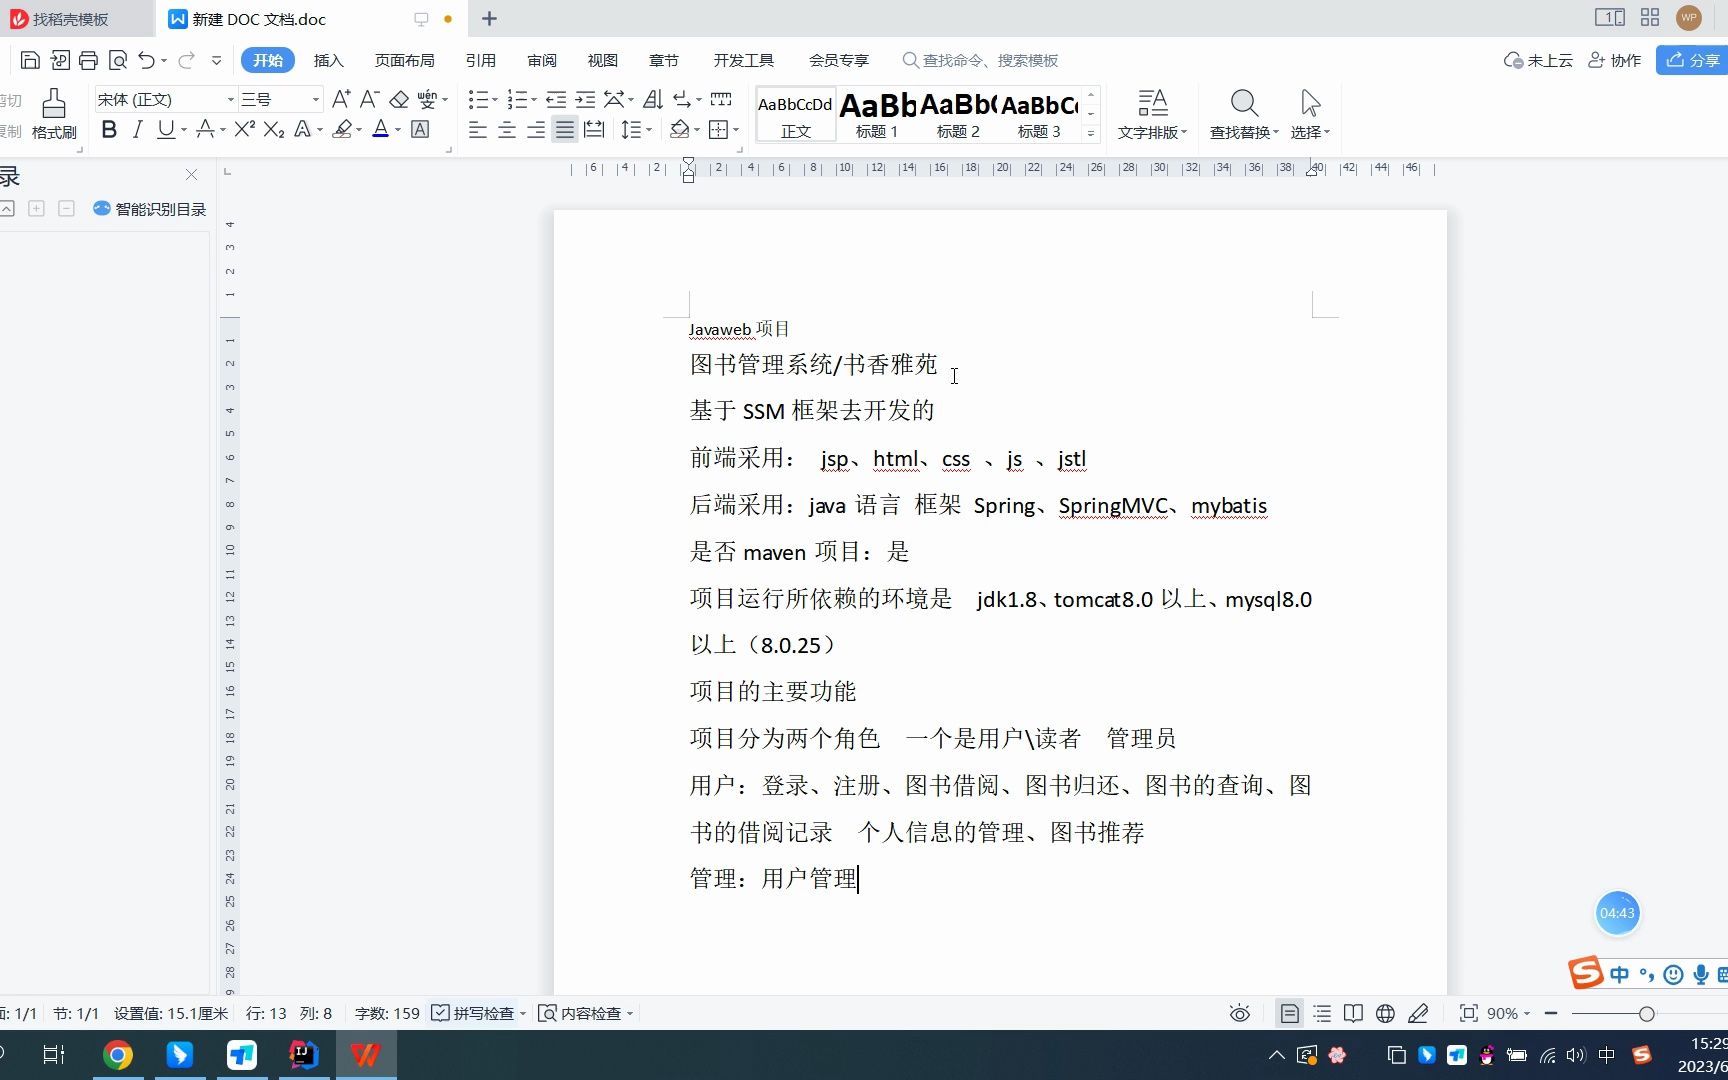This screenshot has height=1080, width=1728.
Task: Decrease the font size with A- icon
Action: (x=369, y=99)
